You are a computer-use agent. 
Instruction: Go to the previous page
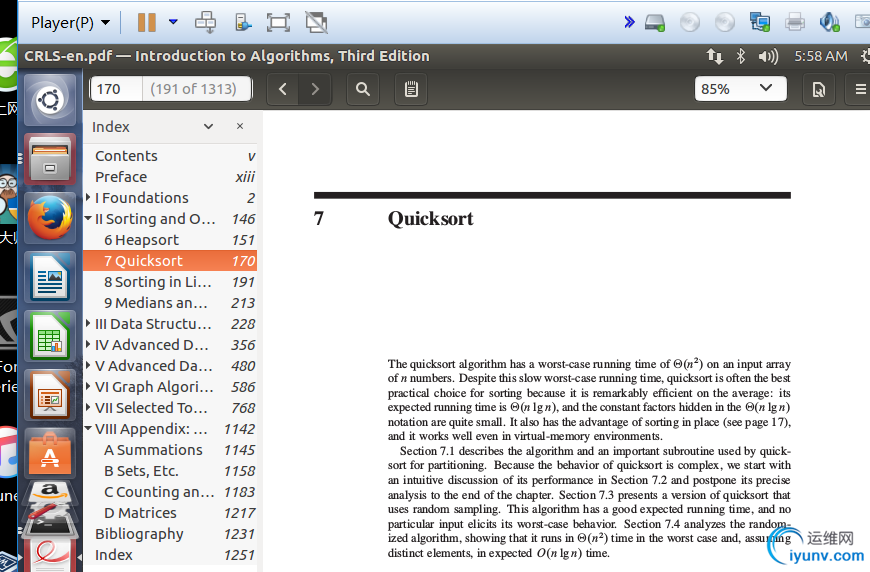(x=283, y=89)
